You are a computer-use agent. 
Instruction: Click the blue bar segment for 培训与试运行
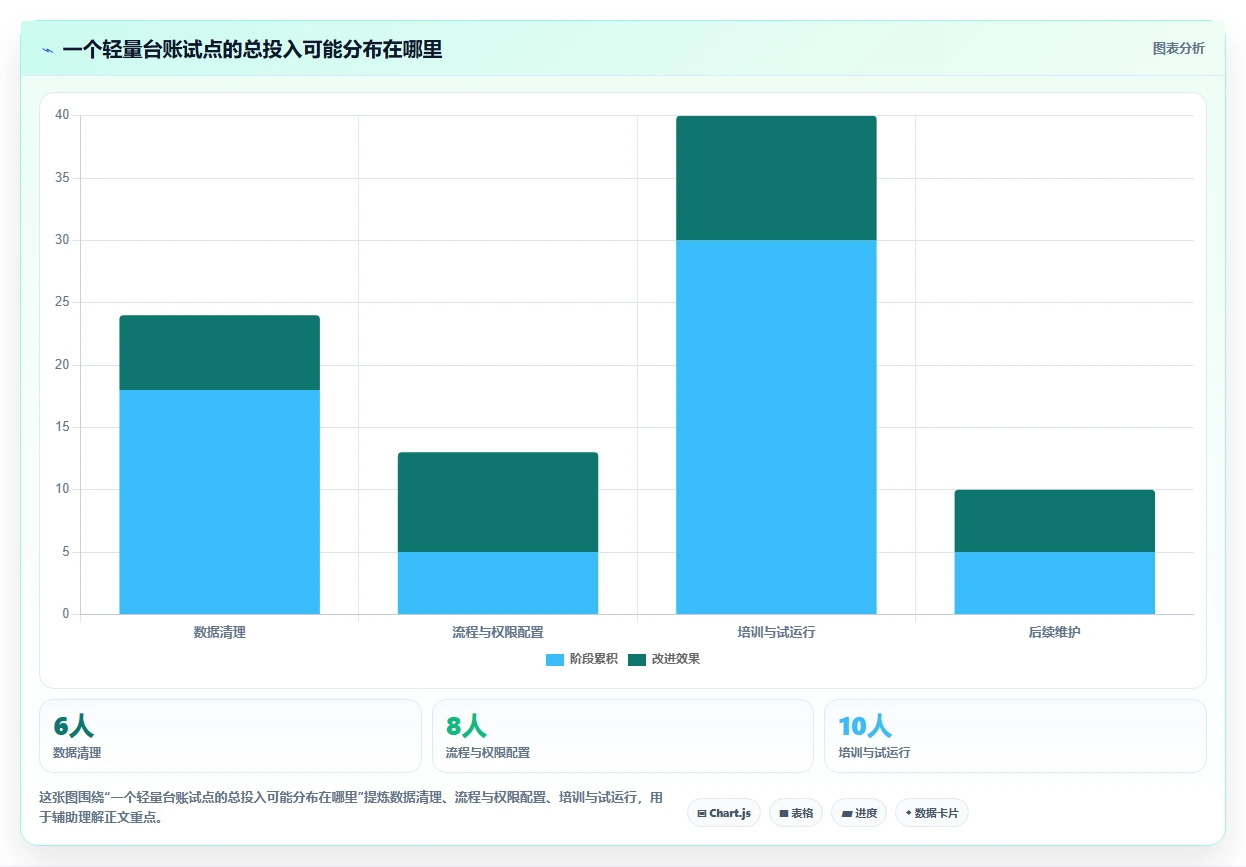(776, 427)
